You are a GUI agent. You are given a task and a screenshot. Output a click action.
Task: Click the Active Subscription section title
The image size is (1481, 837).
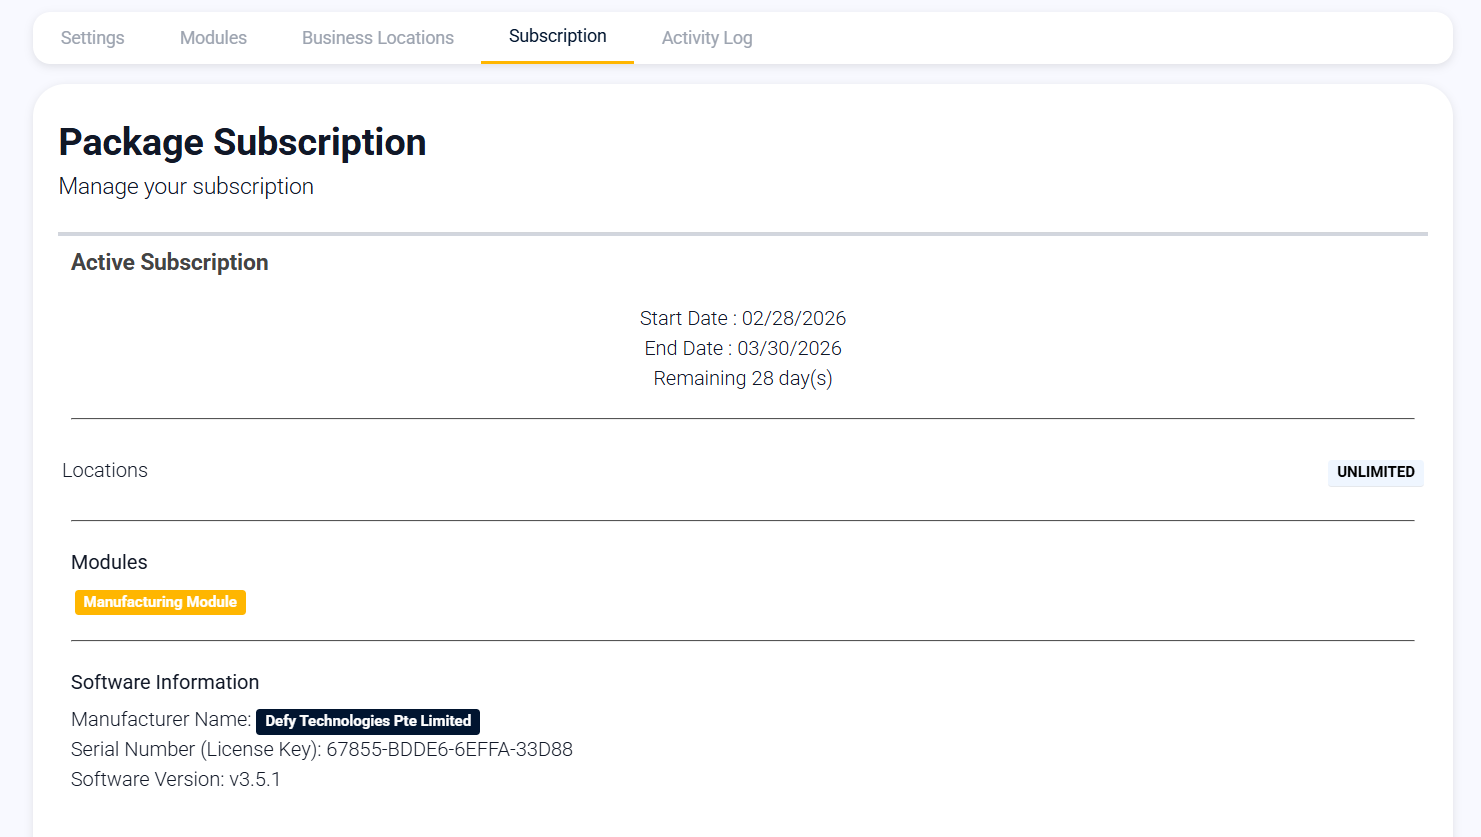(169, 262)
